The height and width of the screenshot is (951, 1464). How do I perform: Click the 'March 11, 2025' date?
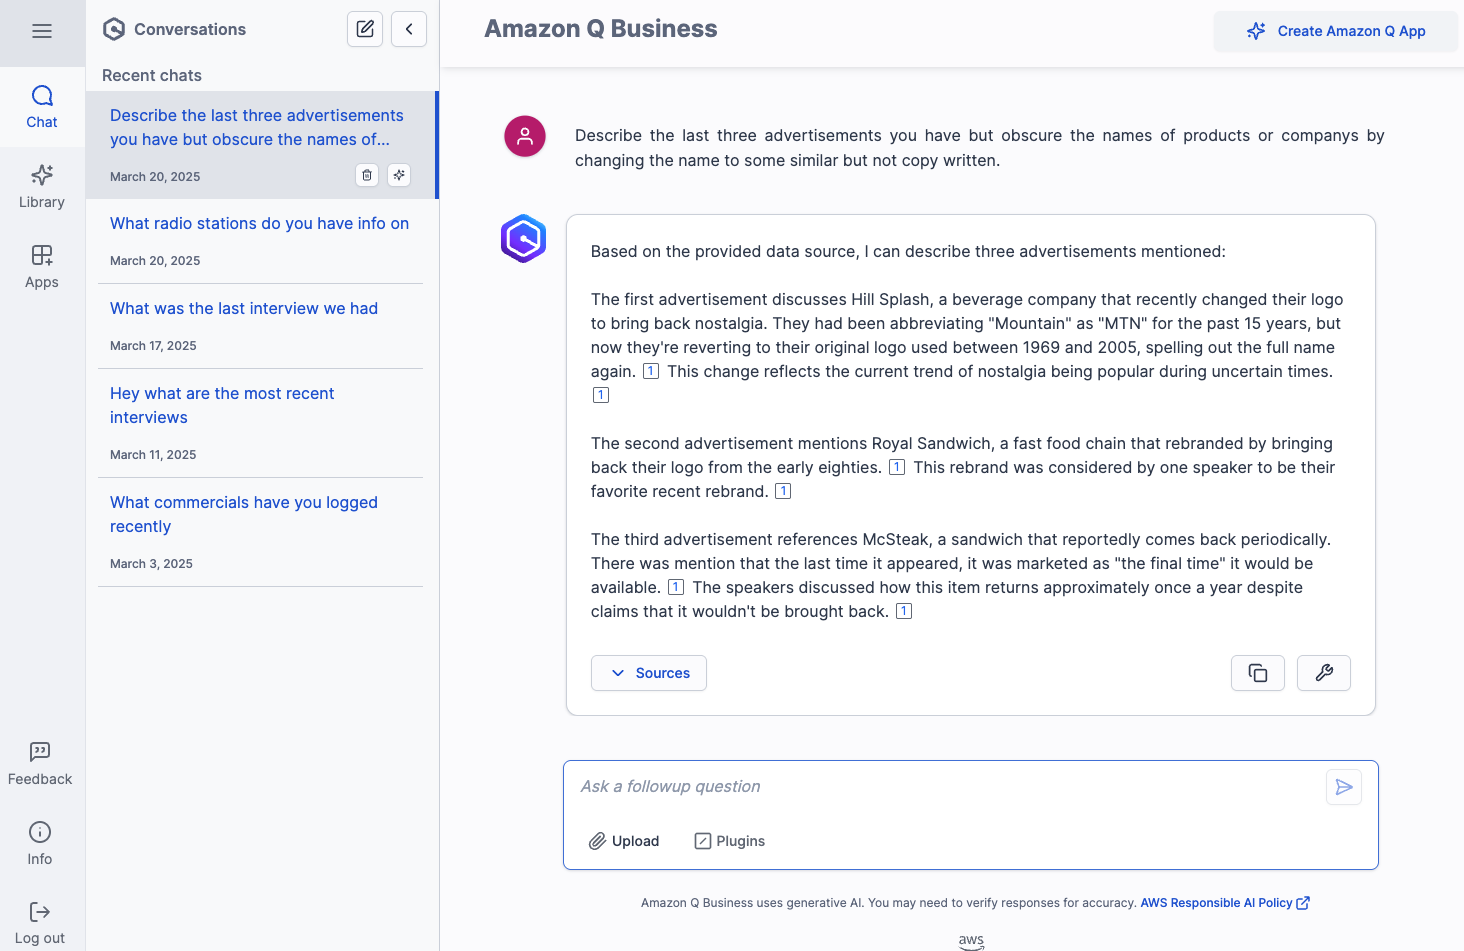pyautogui.click(x=153, y=455)
